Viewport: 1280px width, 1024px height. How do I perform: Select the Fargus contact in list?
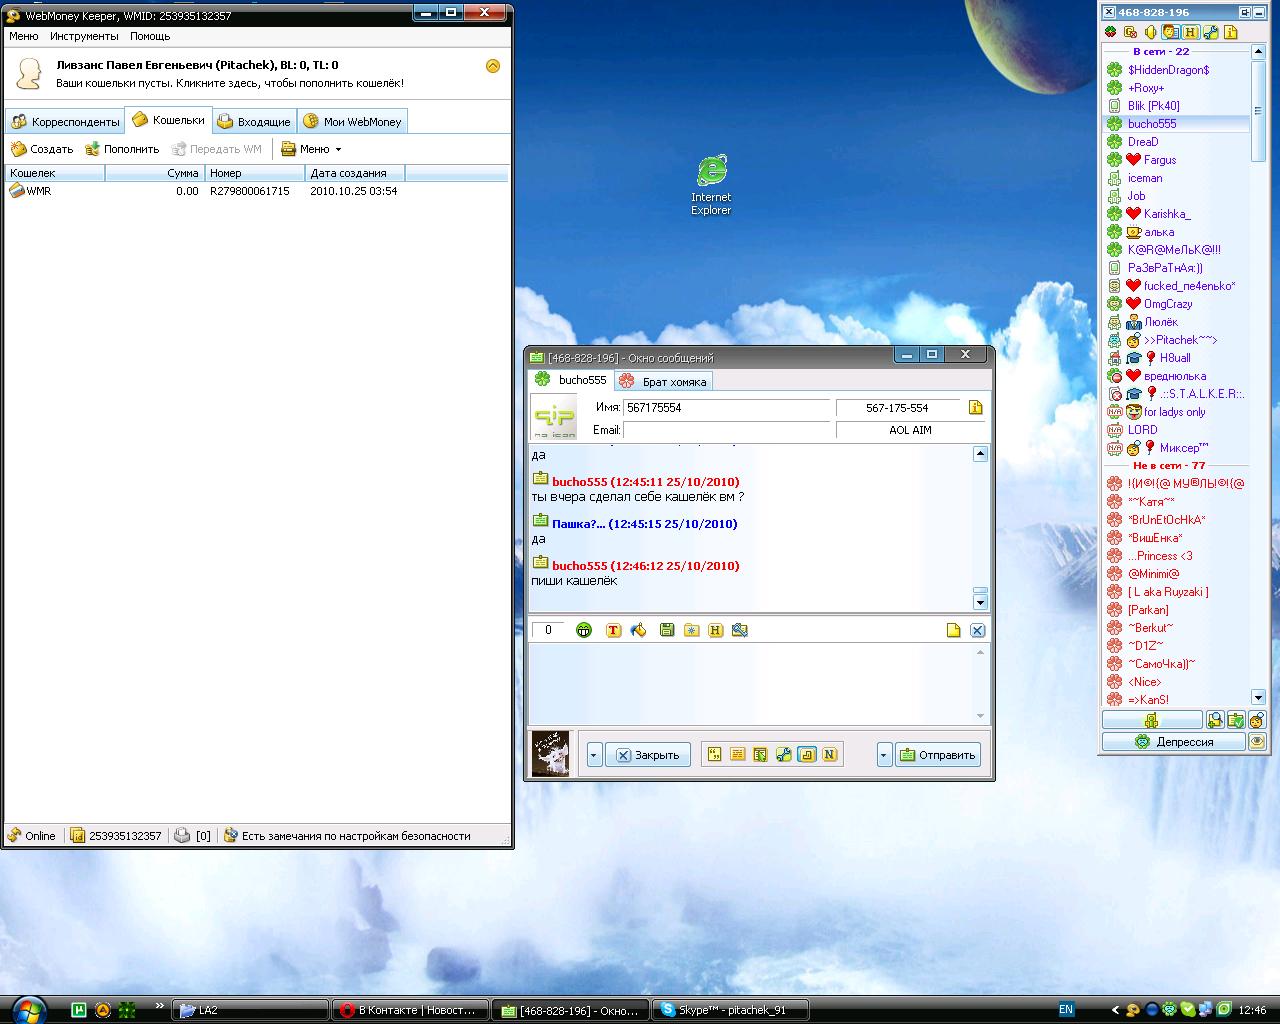click(1160, 160)
